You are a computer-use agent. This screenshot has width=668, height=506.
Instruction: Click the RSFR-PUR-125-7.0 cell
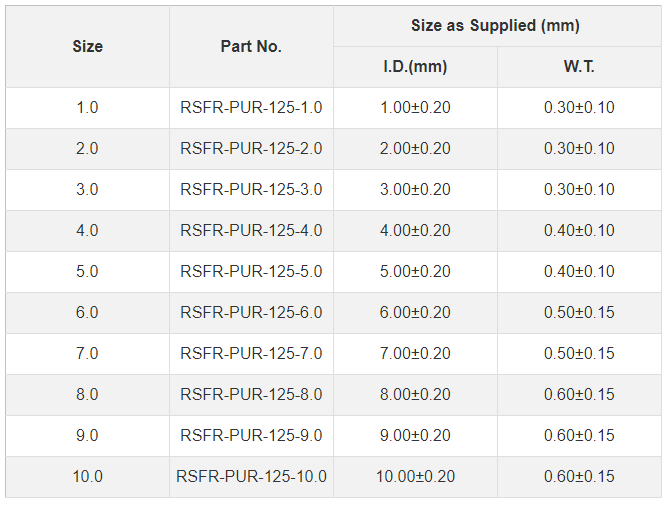coord(251,354)
